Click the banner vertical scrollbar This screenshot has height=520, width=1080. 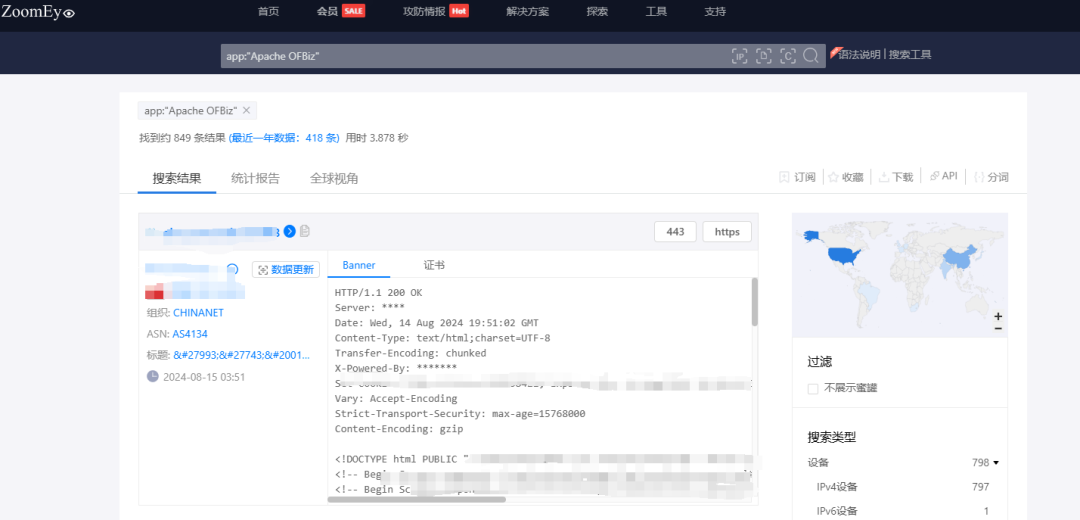755,302
